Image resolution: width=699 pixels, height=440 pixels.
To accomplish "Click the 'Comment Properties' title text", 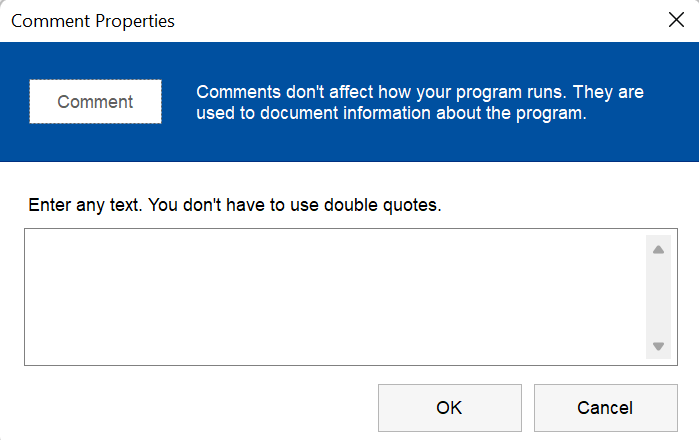I will (93, 21).
